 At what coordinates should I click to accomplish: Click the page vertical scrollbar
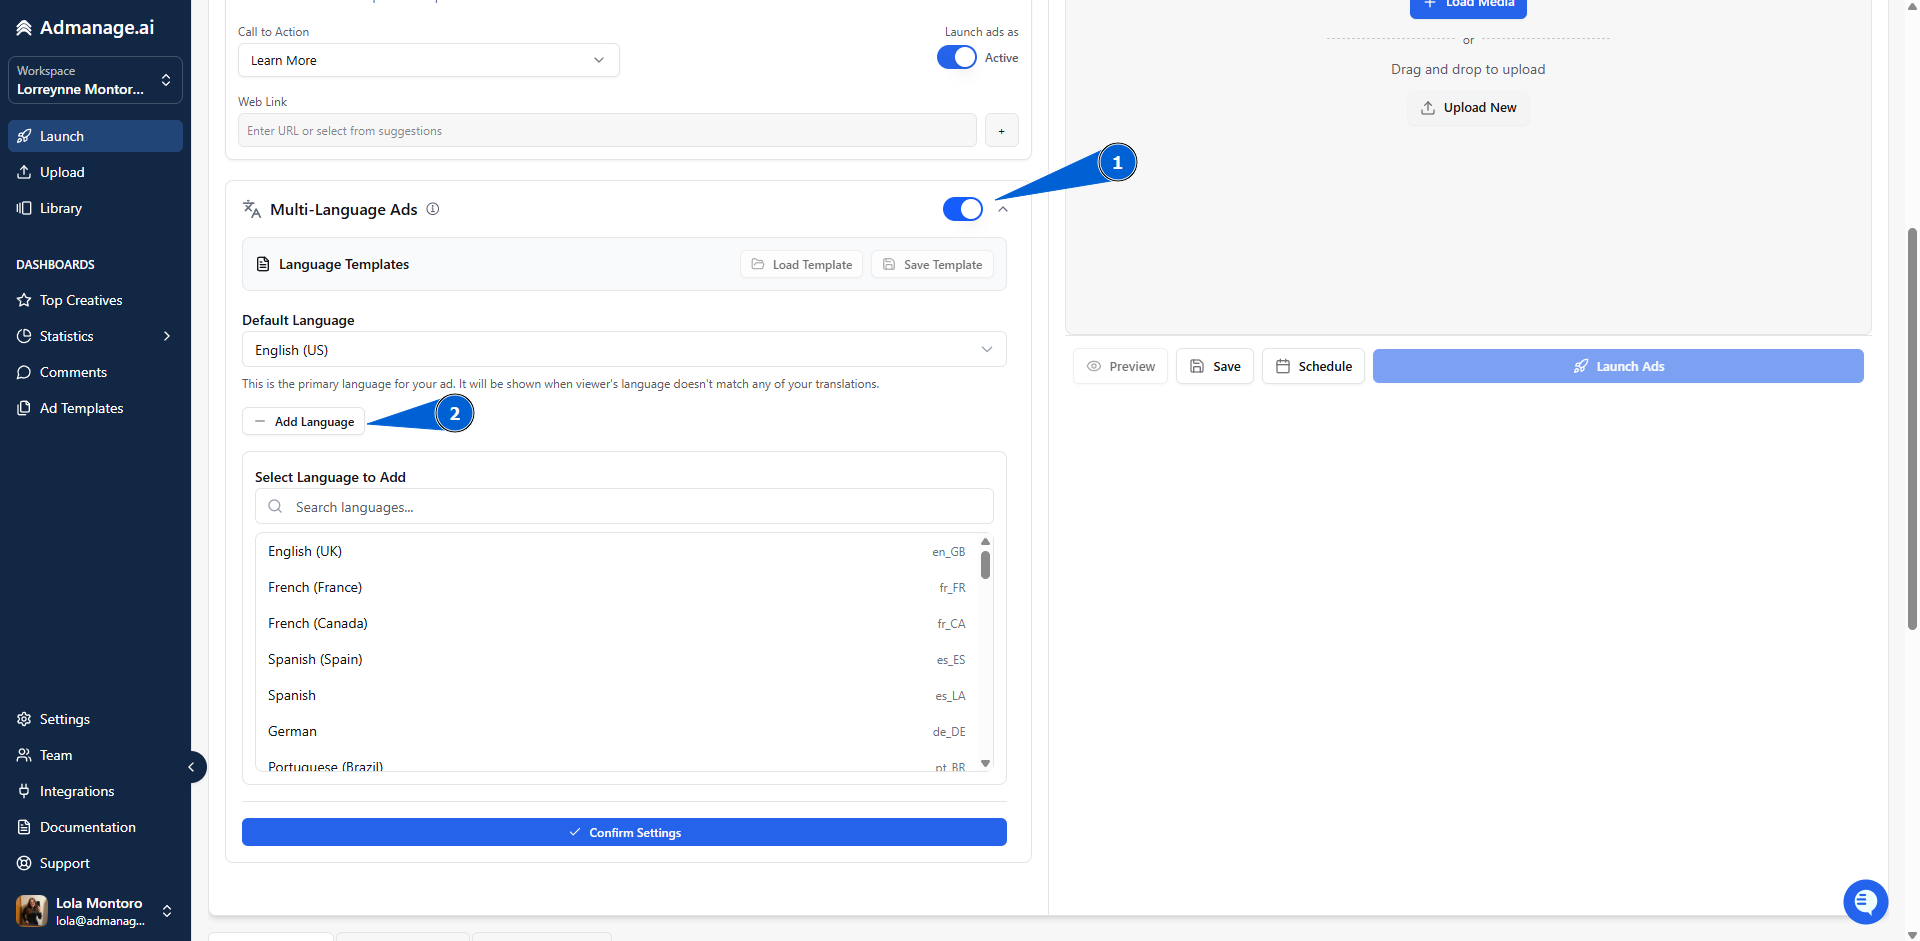tap(1912, 430)
